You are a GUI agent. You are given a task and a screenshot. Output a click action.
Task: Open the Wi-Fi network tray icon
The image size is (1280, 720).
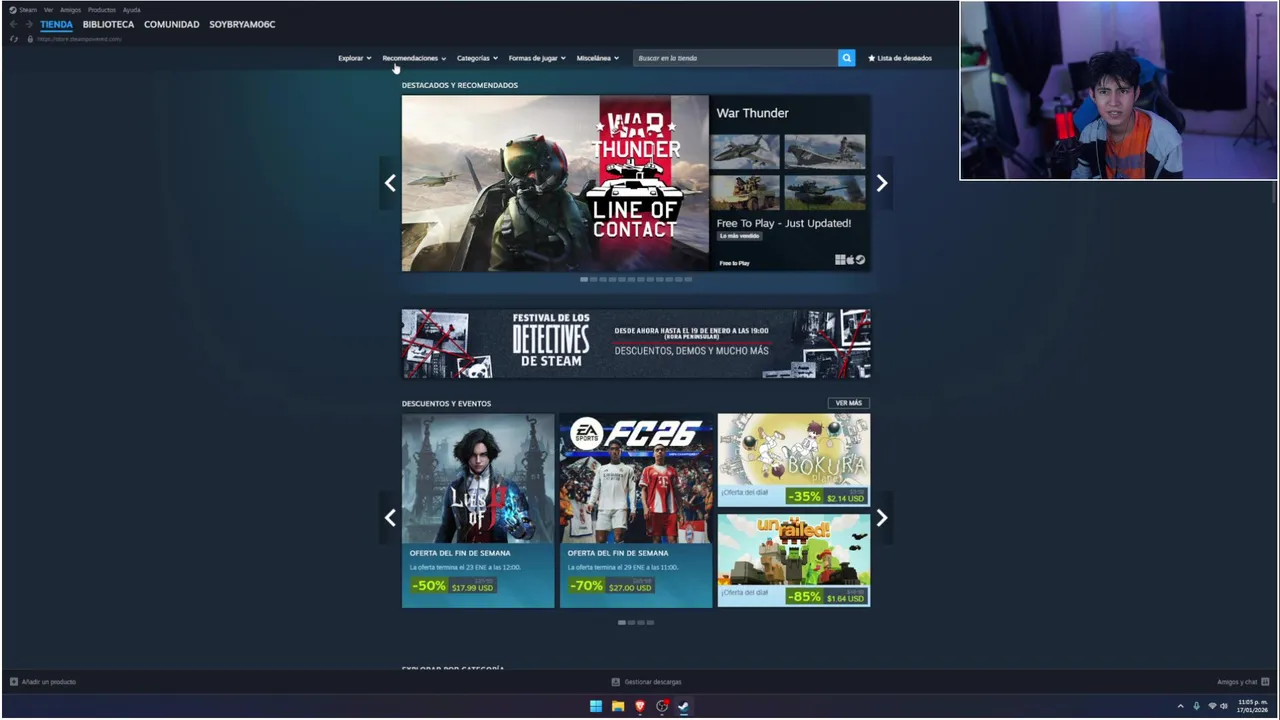coord(1212,706)
